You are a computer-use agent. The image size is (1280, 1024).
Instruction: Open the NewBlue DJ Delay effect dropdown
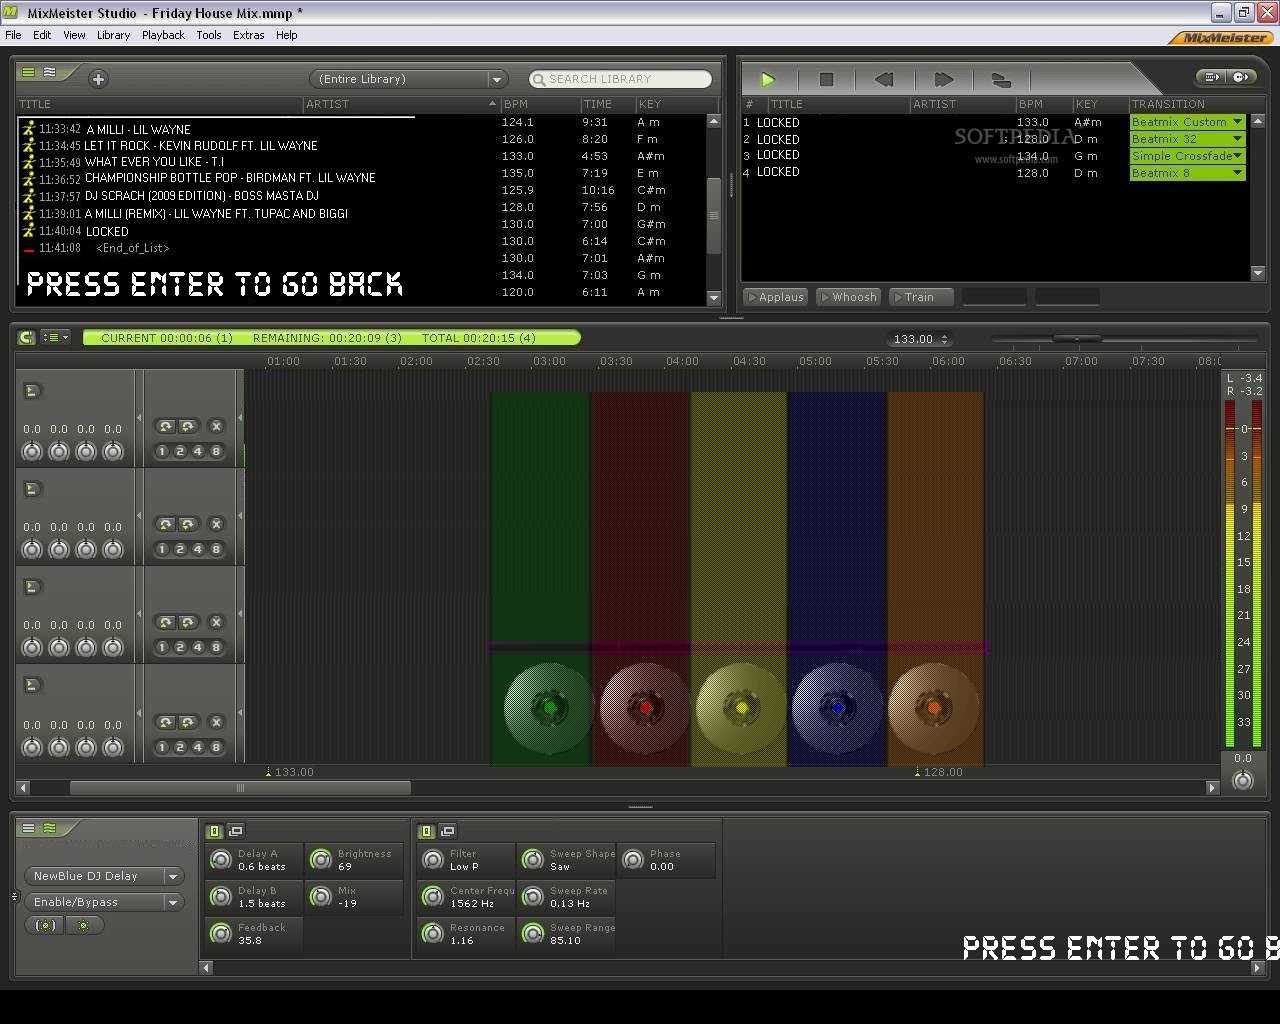(105, 876)
